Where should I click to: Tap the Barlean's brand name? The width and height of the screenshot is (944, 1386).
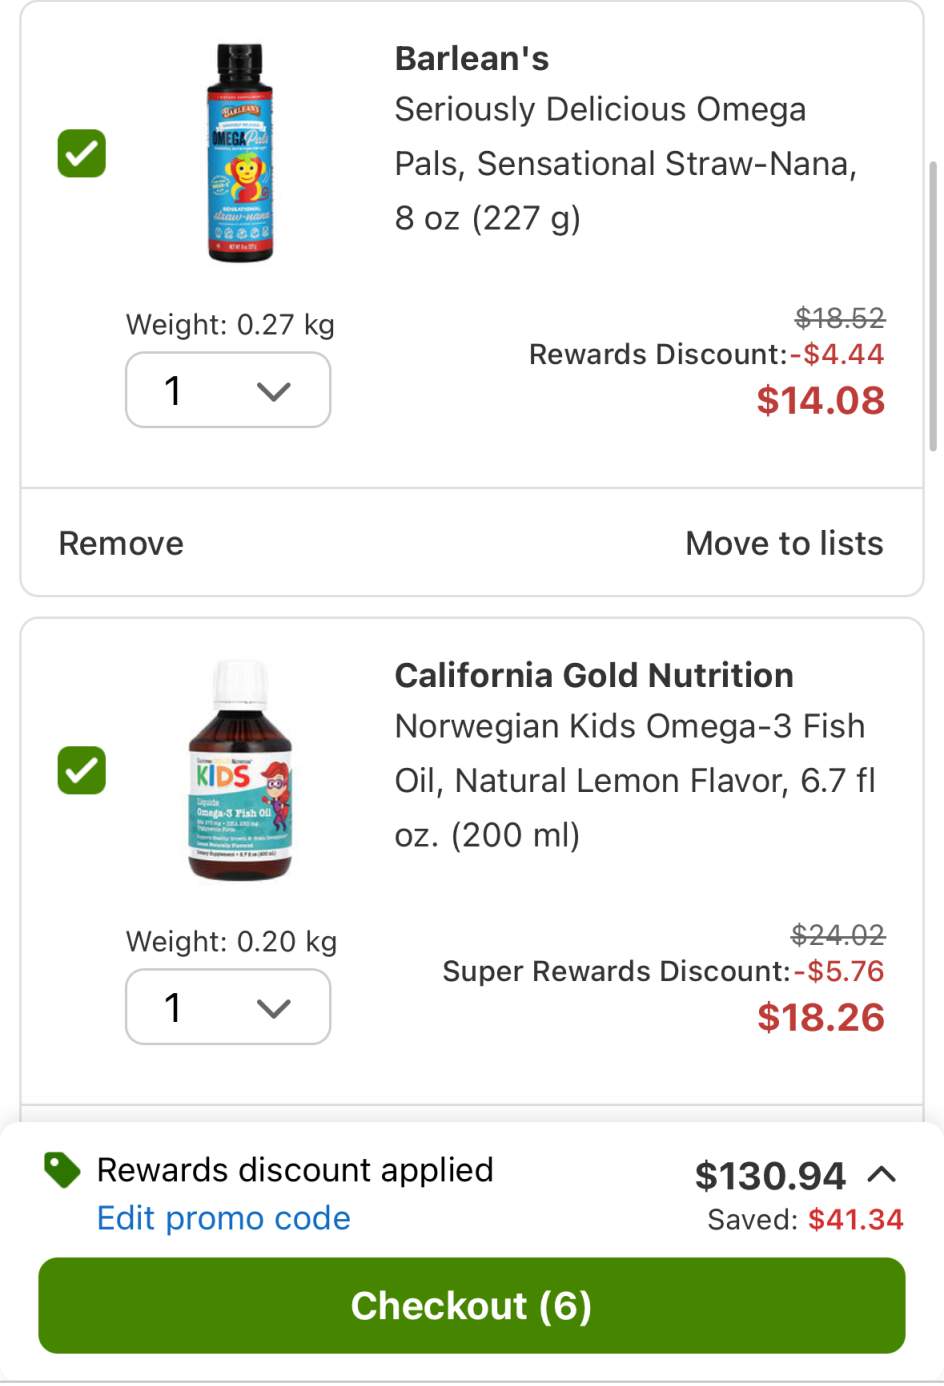coord(472,59)
